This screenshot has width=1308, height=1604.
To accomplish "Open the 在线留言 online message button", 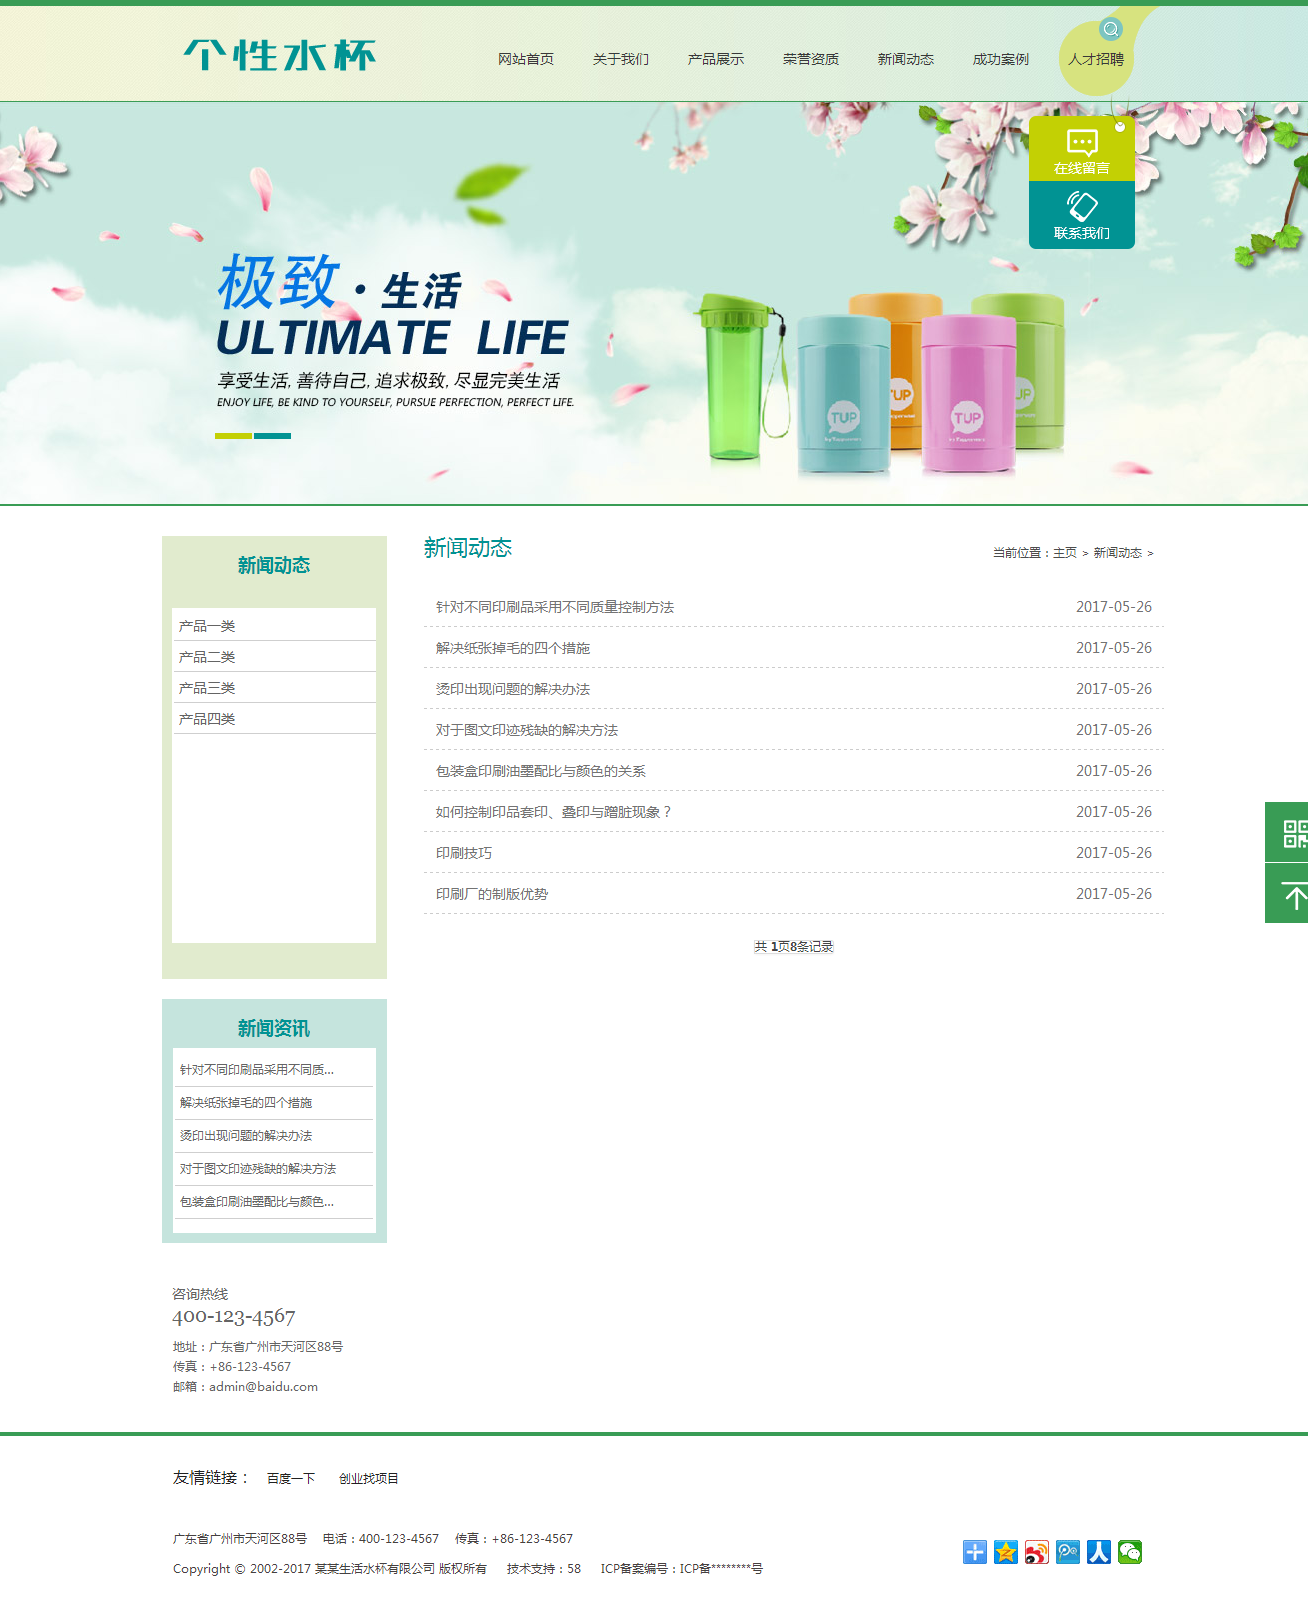I will click(1081, 150).
